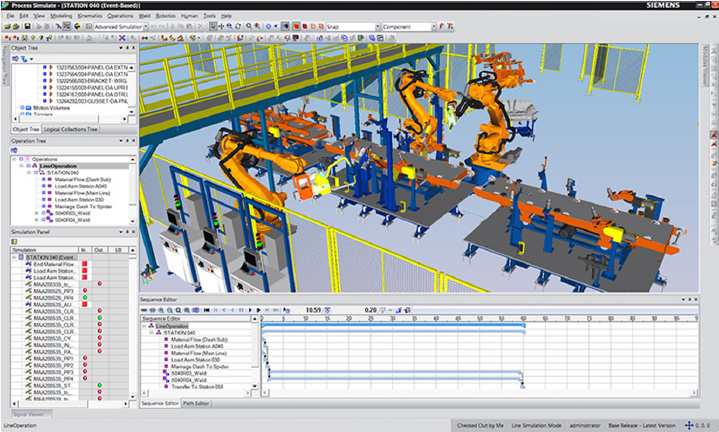Click the S040R03_Weld bar in Gantt timeline
The width and height of the screenshot is (719, 432).
(395, 373)
